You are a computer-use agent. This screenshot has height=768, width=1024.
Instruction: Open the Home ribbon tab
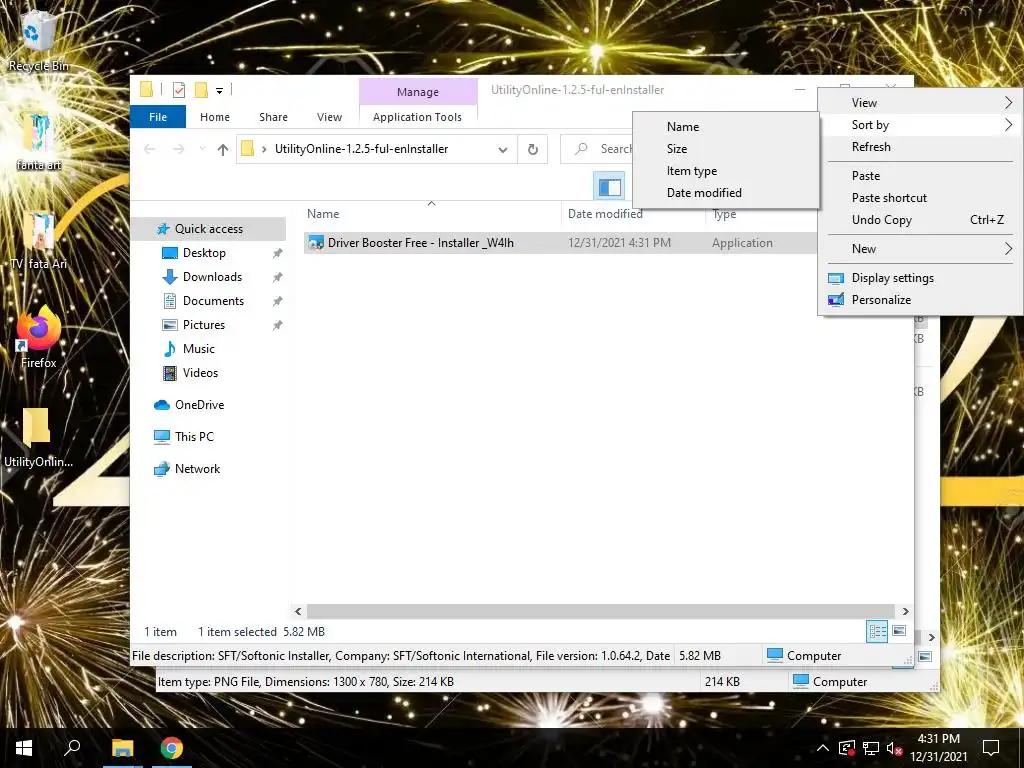(215, 117)
